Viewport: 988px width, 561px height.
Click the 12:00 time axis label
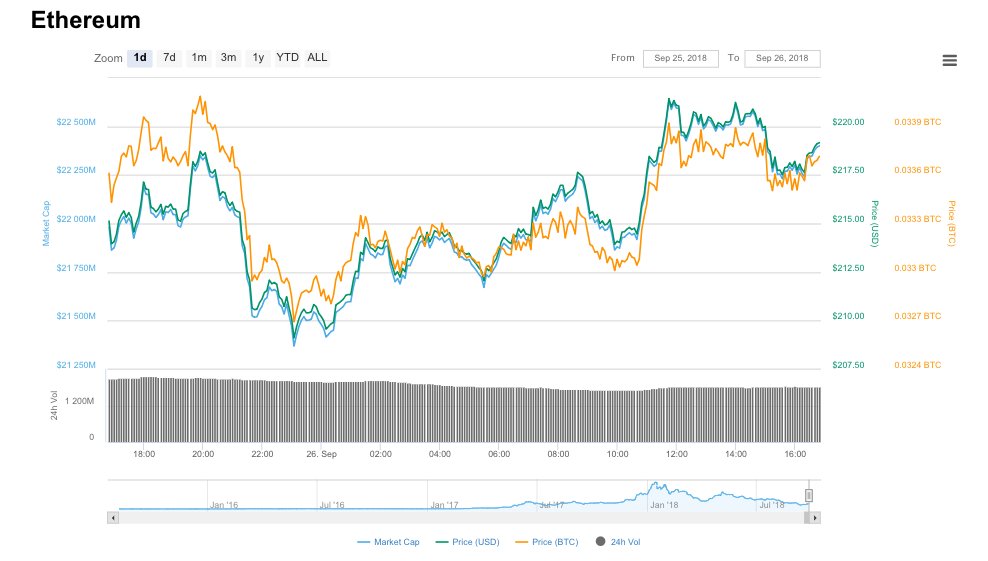tap(677, 454)
